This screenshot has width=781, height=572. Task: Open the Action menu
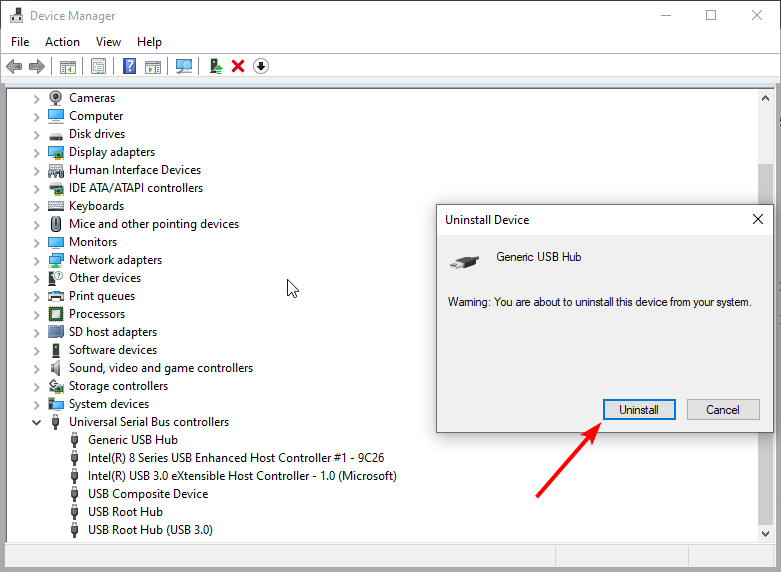coord(62,42)
